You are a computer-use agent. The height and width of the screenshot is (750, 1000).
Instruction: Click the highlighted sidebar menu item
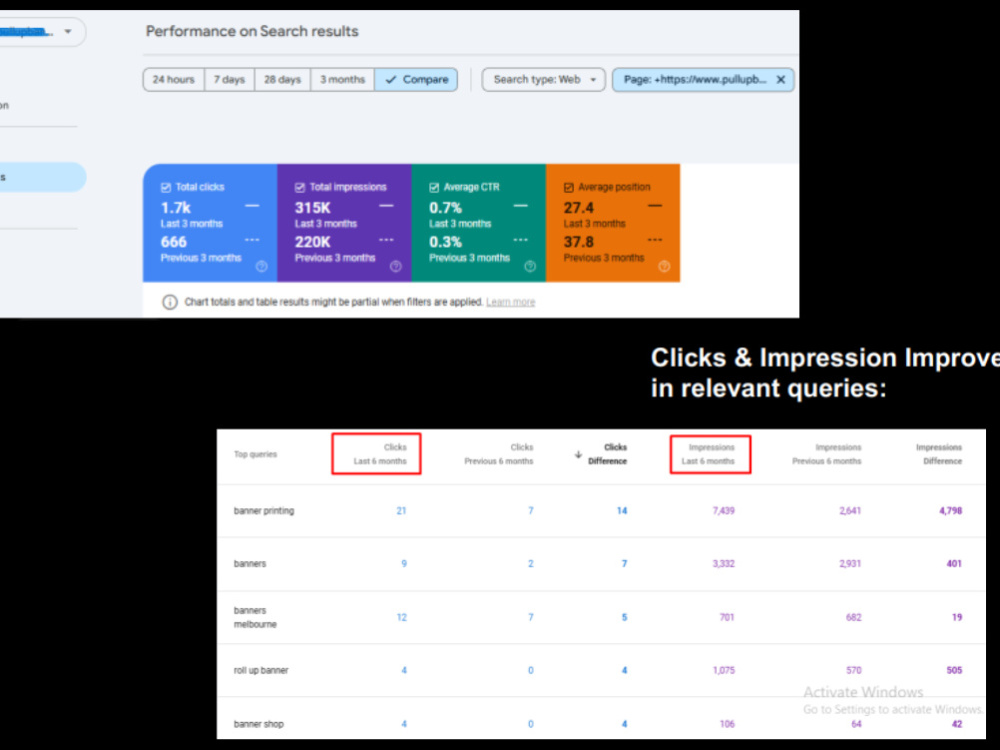pos(42,177)
